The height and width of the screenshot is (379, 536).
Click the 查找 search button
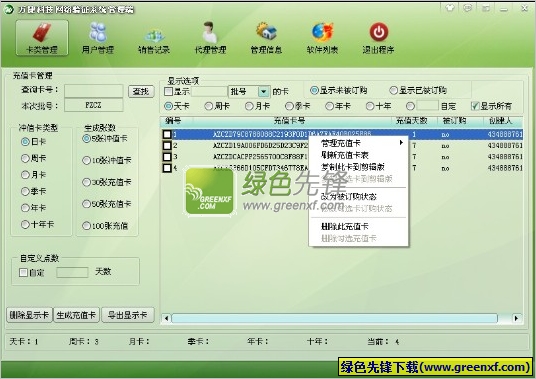coord(141,91)
